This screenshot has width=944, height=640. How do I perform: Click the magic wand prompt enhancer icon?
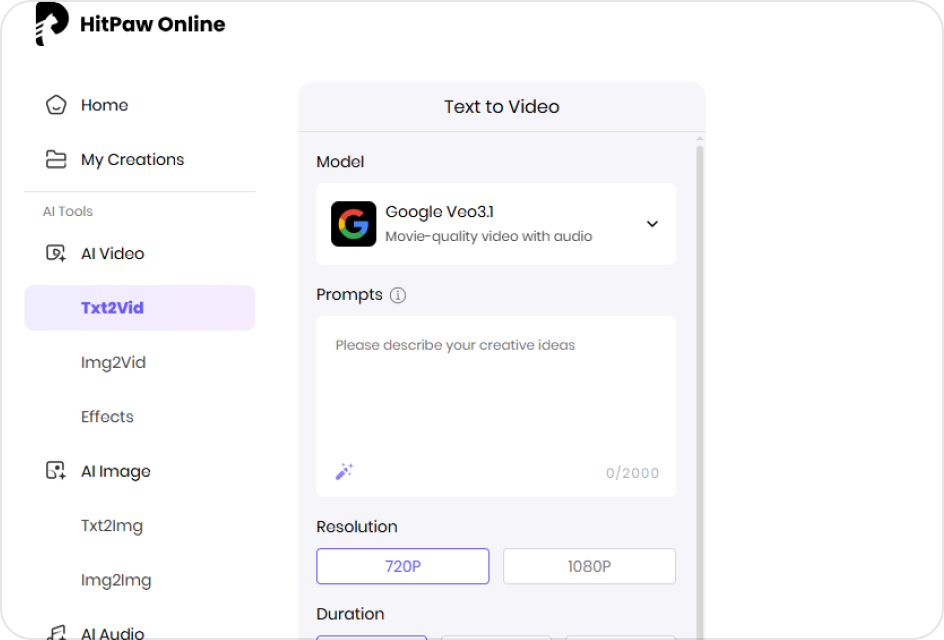(344, 472)
